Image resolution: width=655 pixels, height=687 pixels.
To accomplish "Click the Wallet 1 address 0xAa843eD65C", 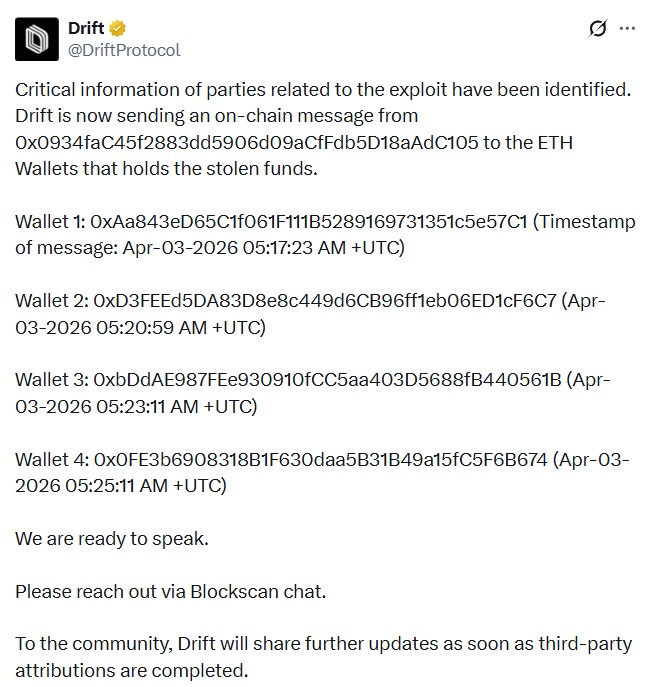I will 308,222.
